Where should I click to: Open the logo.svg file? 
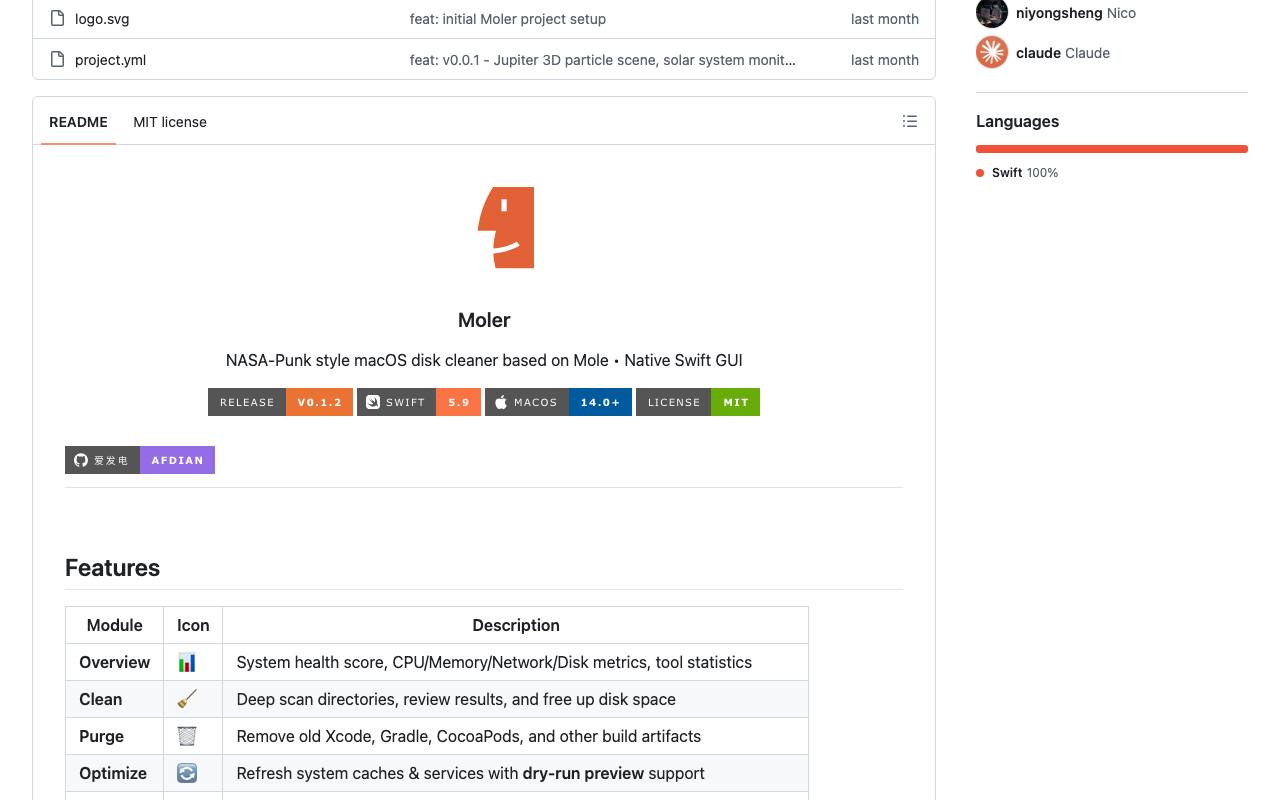pos(102,19)
